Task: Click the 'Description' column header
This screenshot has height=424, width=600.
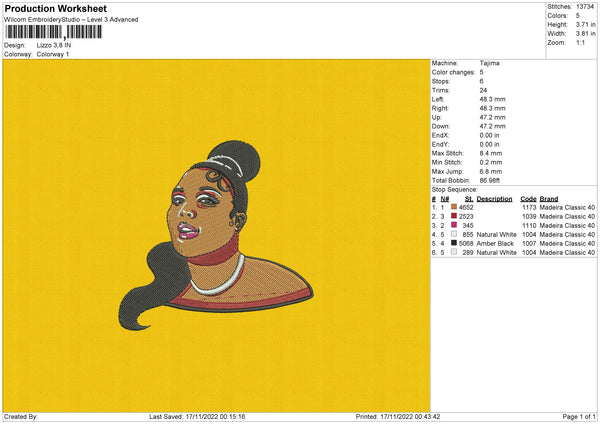Action: point(494,199)
